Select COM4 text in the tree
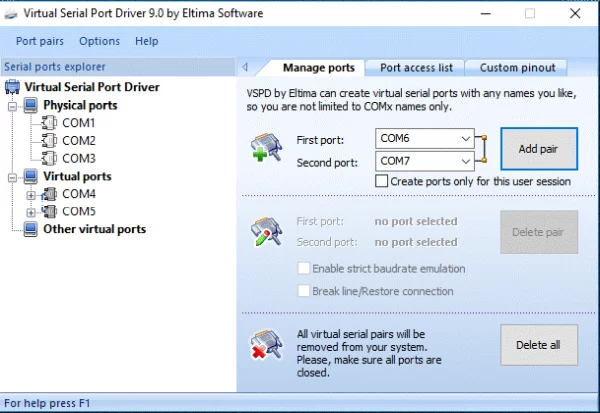This screenshot has width=600, height=413. (x=79, y=194)
